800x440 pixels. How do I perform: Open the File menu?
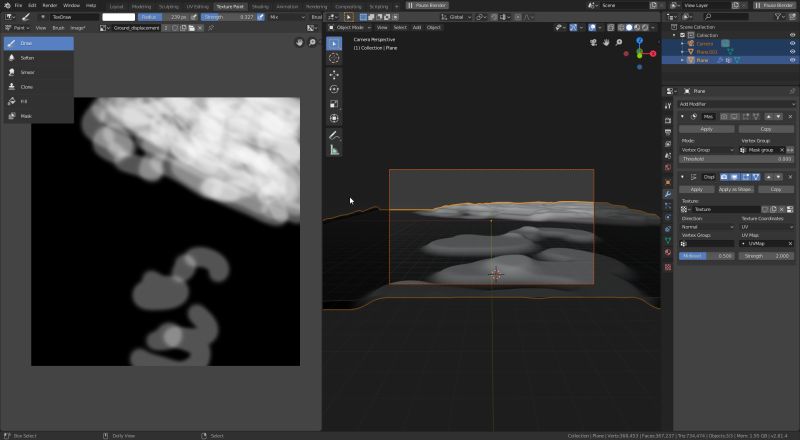[x=18, y=5]
